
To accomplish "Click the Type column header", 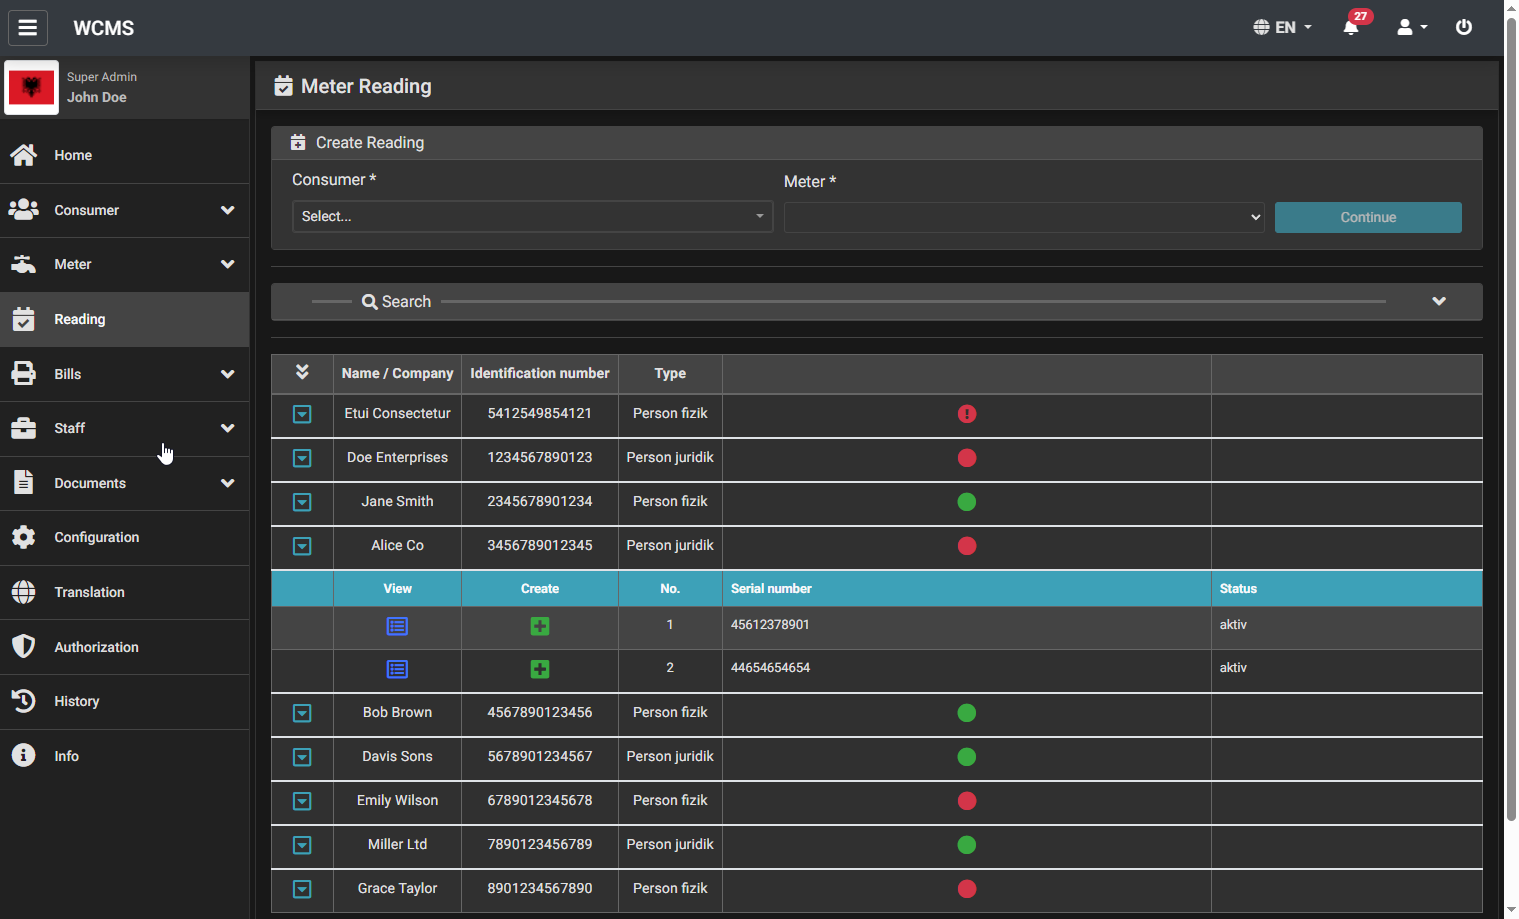I will (670, 373).
